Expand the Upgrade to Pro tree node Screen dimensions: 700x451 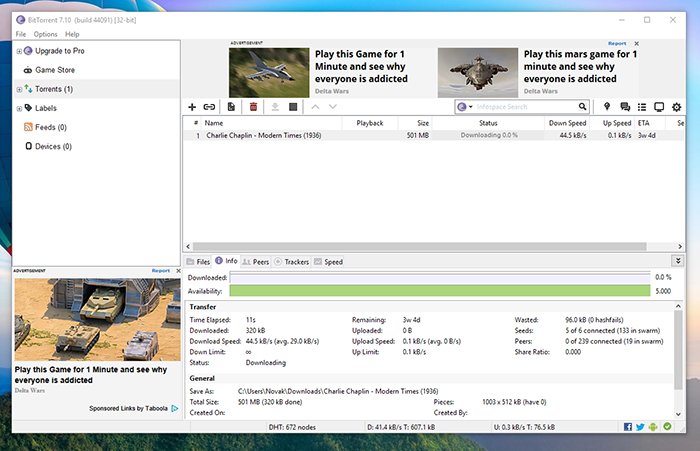(19, 51)
